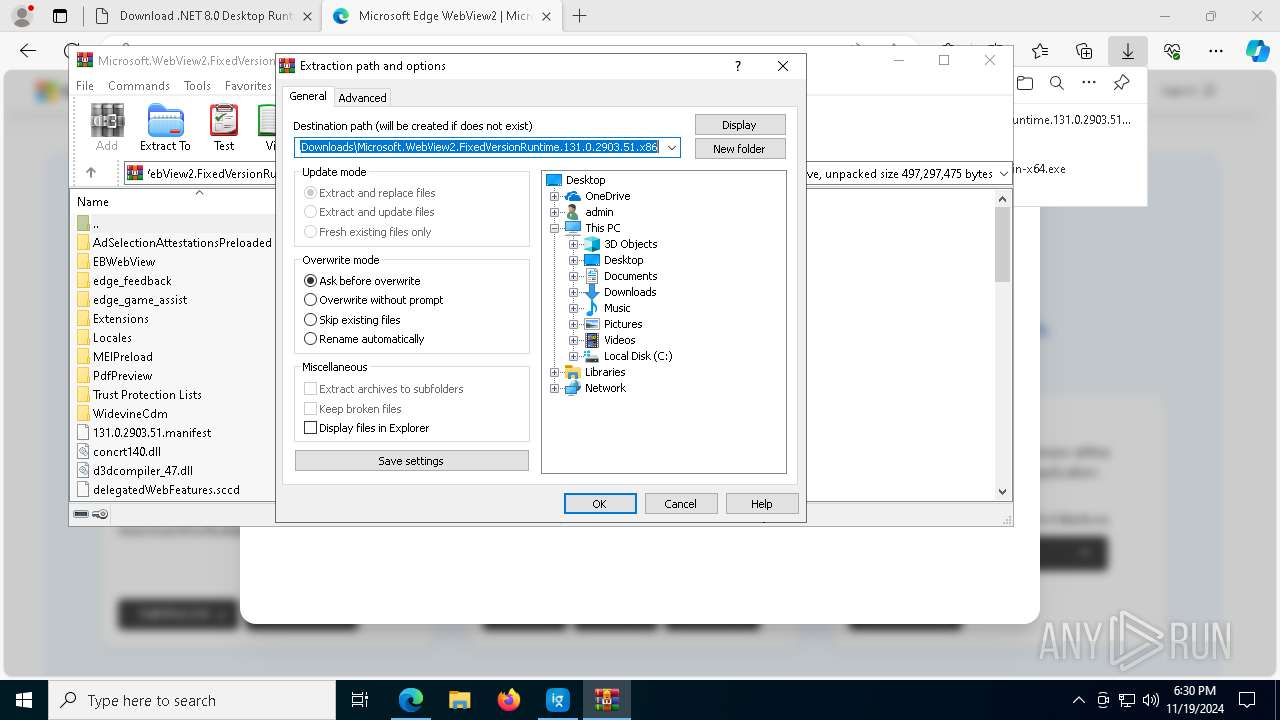Click the help question mark in dialog title

[738, 66]
